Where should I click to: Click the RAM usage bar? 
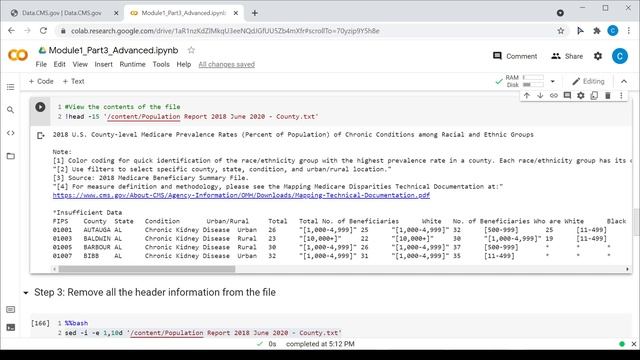coord(533,77)
